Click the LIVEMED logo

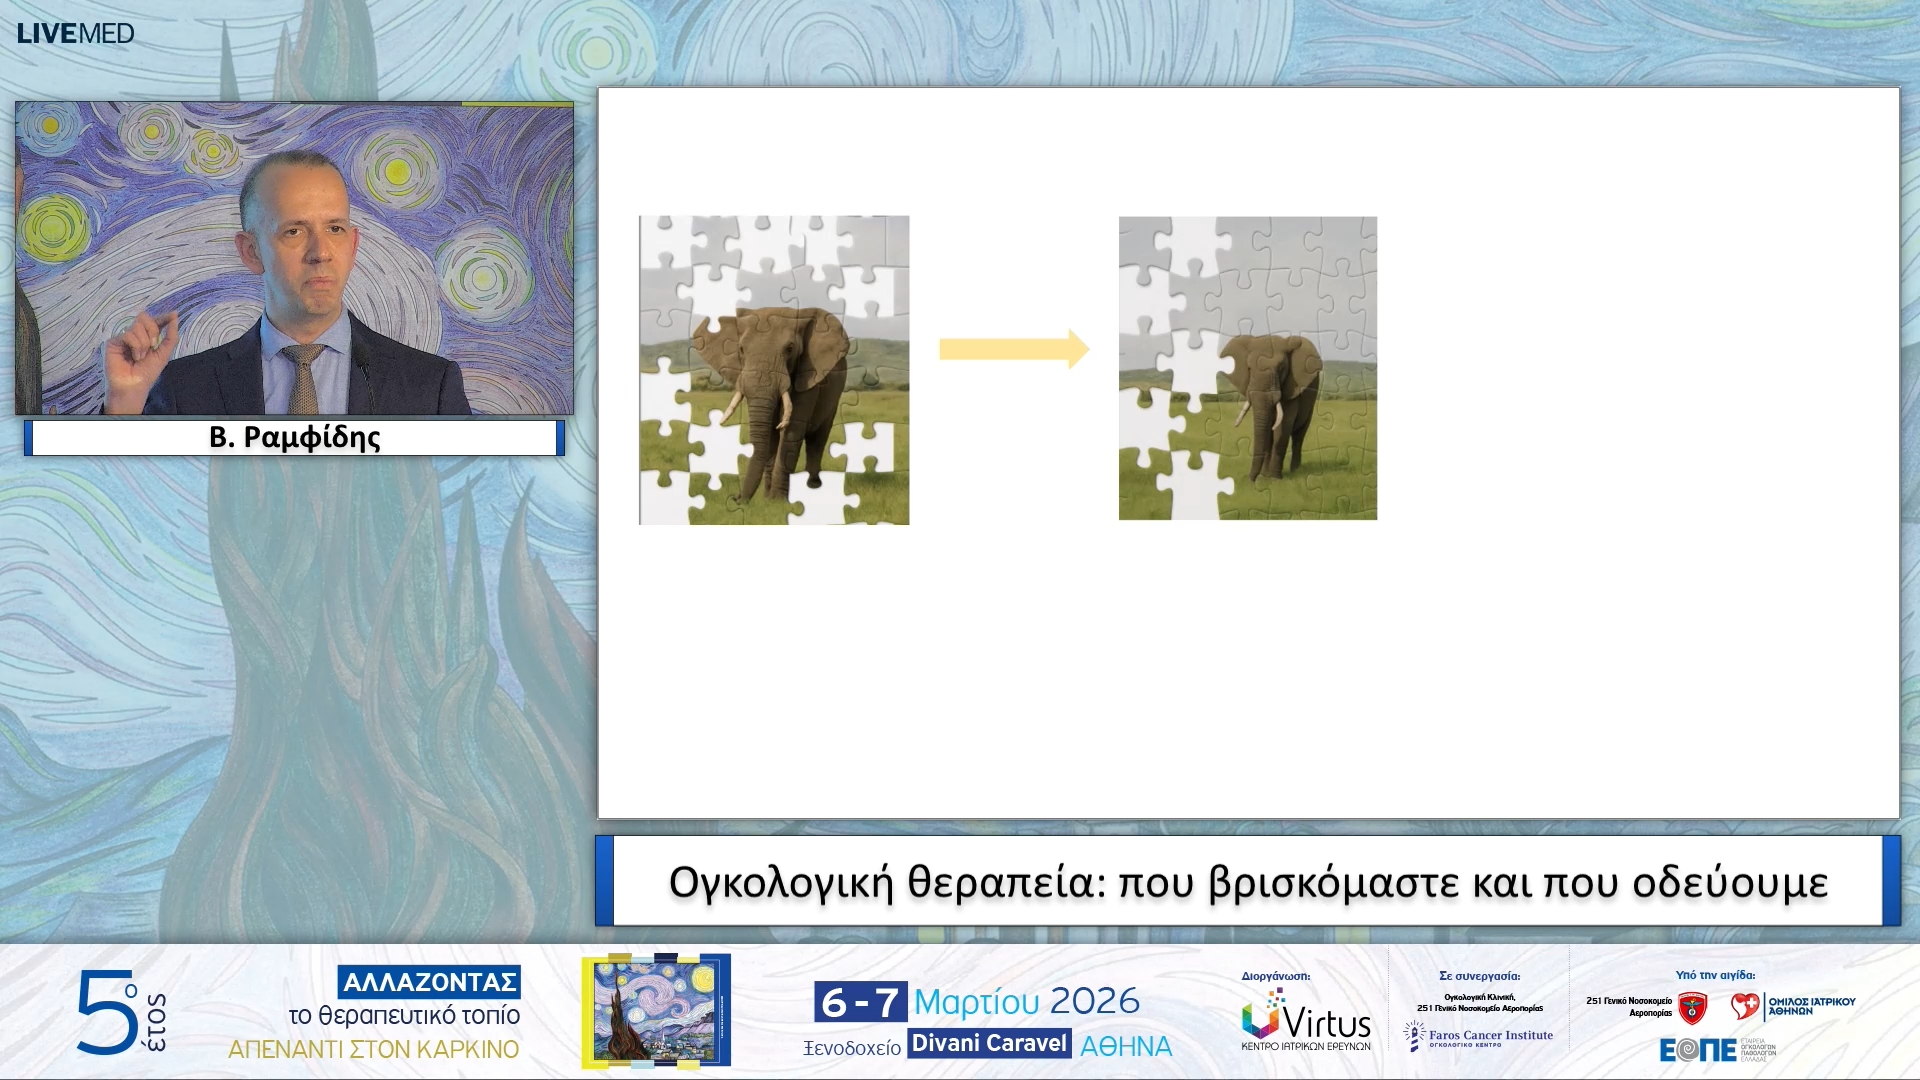click(x=75, y=33)
